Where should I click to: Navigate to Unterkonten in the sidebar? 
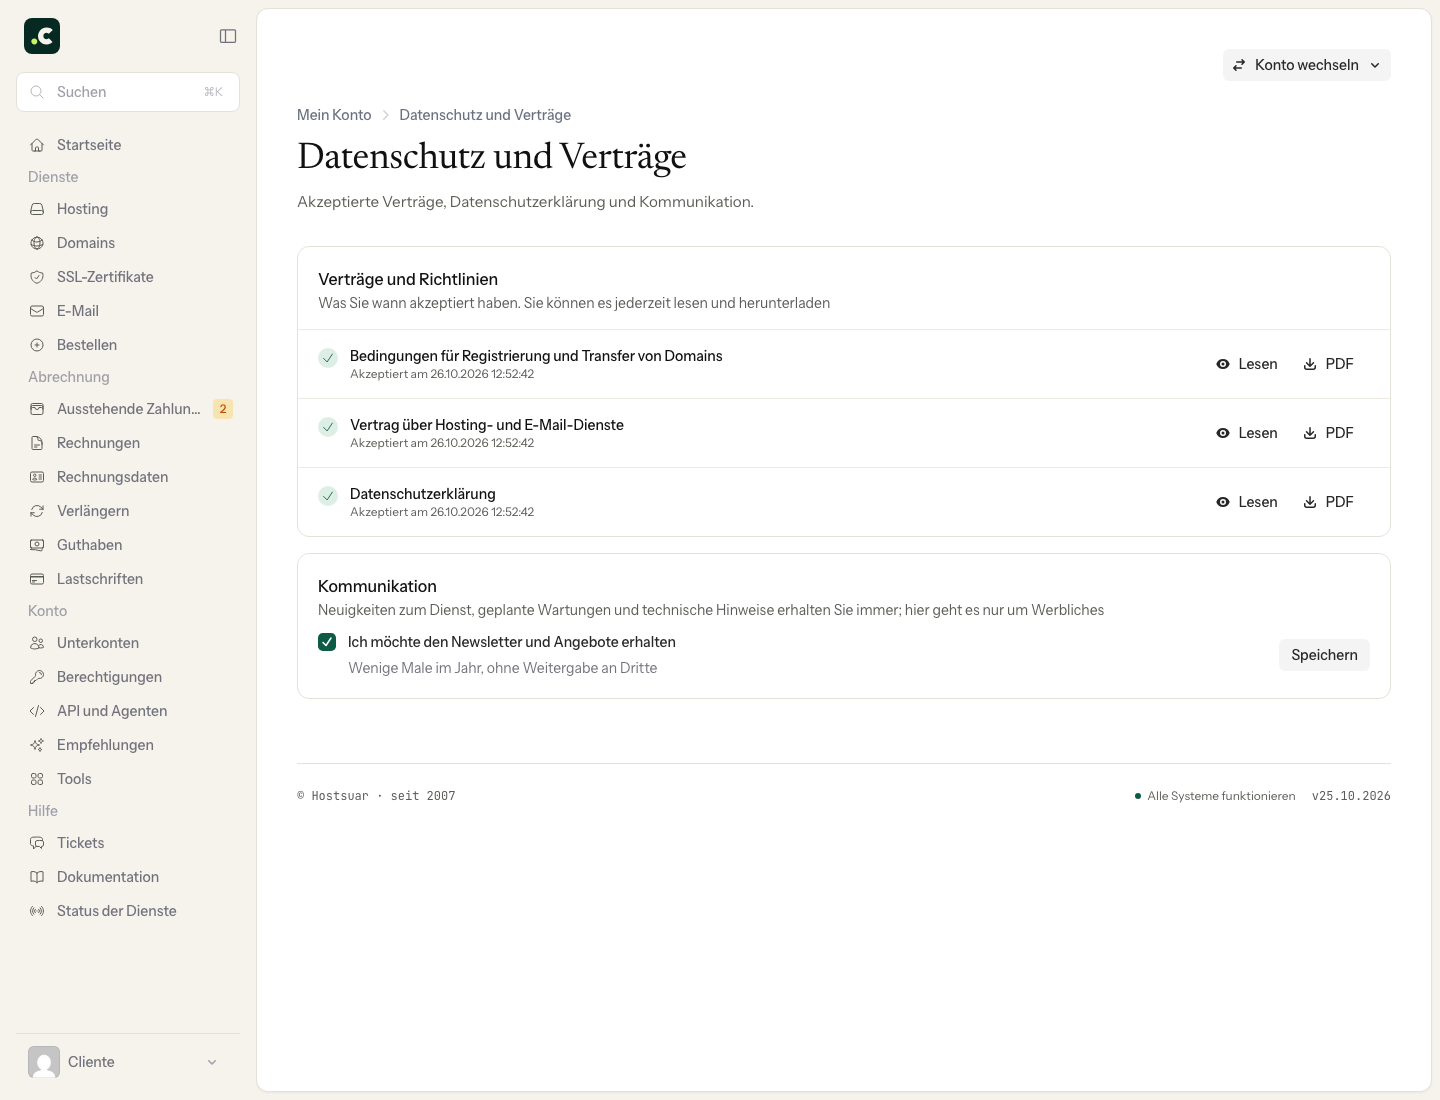coord(128,643)
